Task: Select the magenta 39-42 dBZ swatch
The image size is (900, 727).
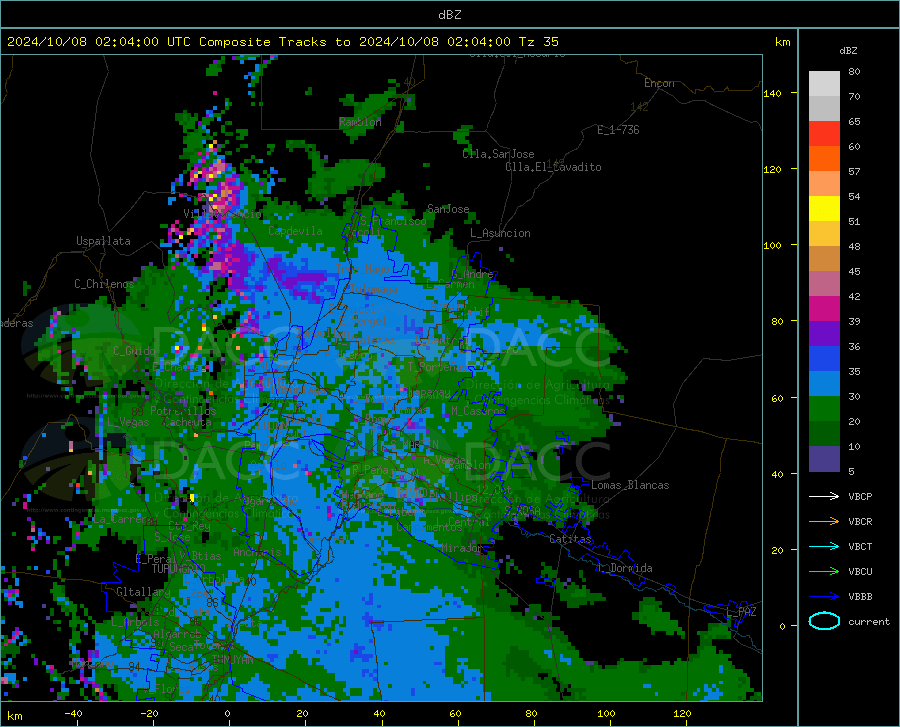Action: (x=824, y=309)
